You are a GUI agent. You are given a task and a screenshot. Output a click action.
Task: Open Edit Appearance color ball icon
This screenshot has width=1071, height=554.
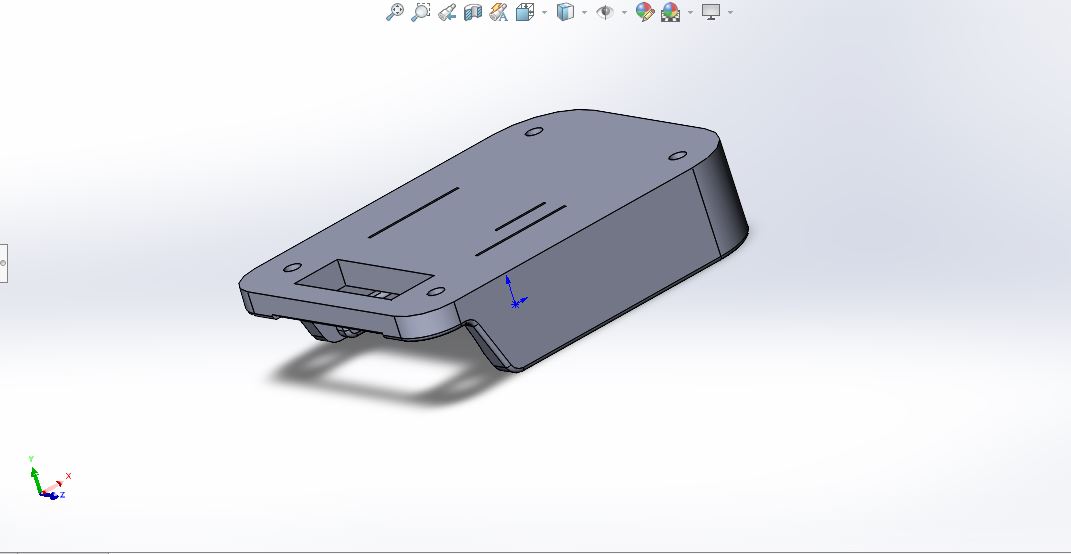click(645, 12)
